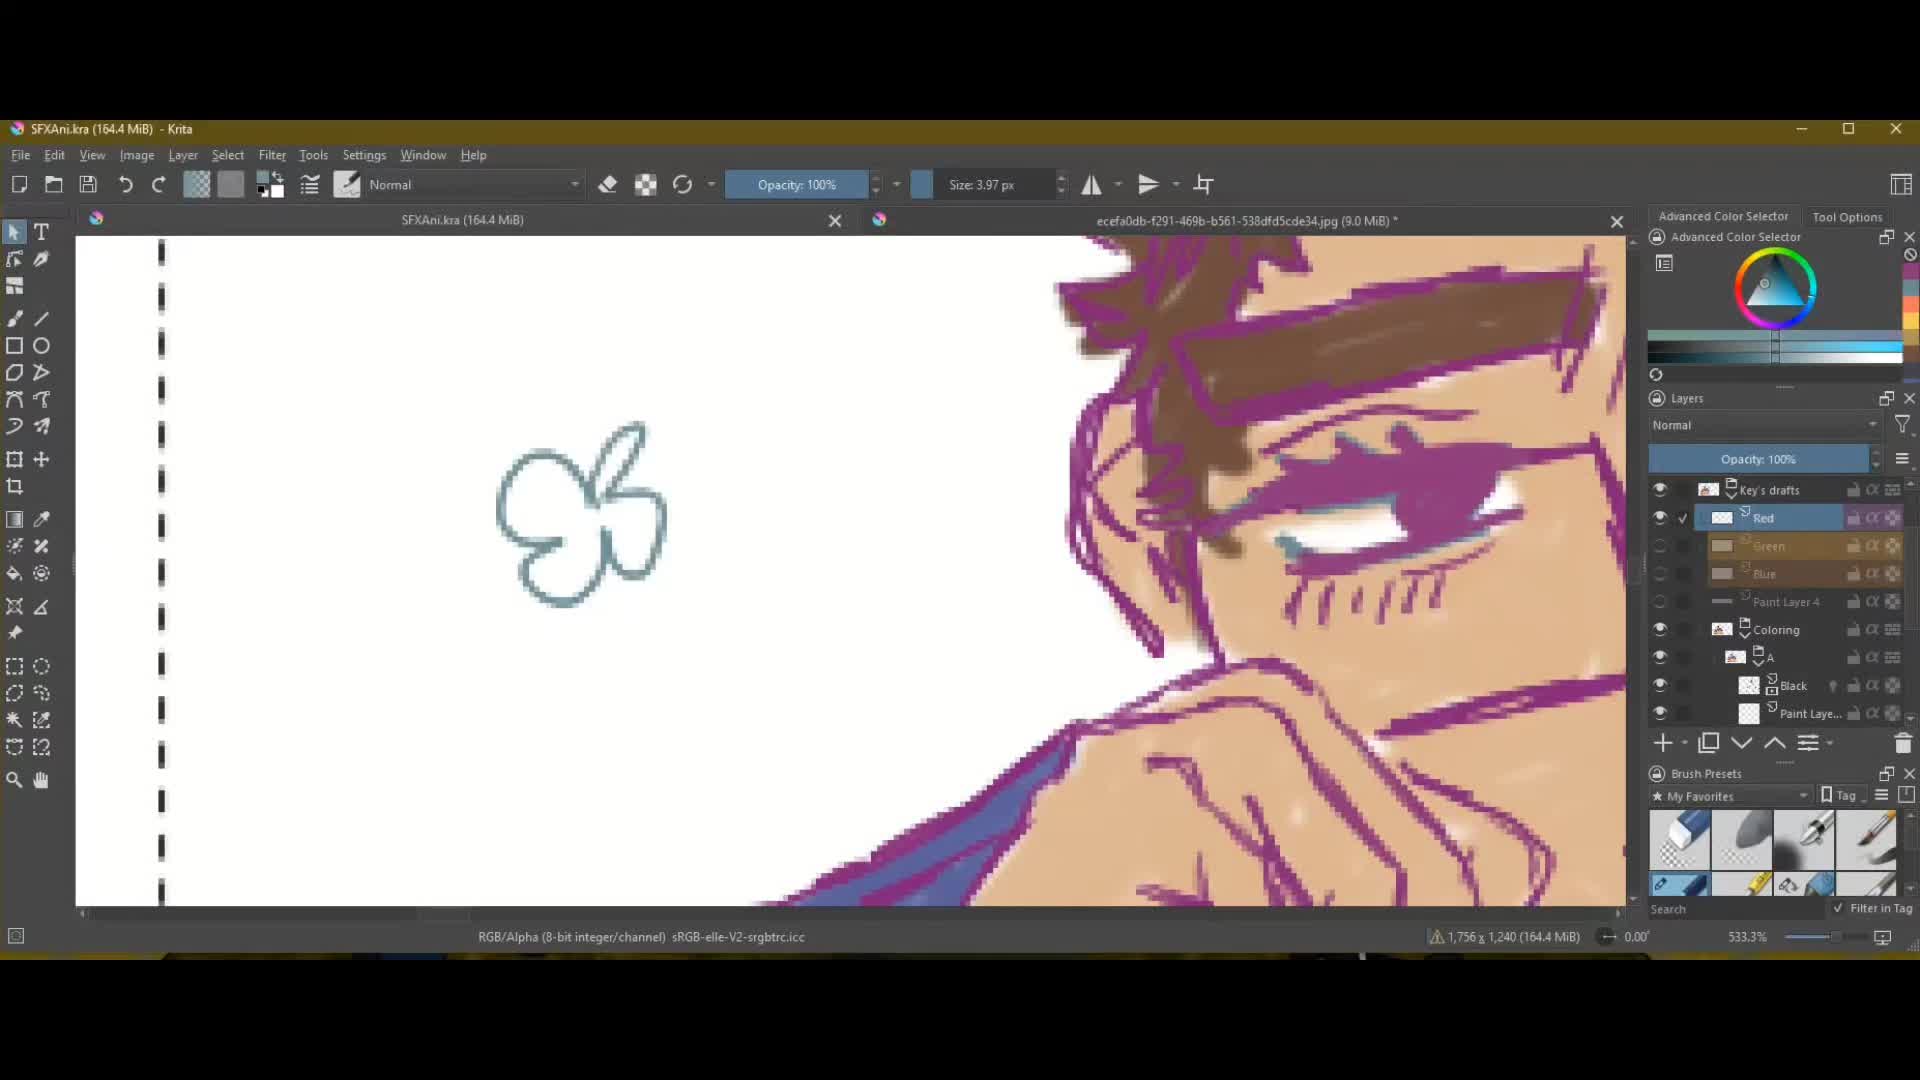This screenshot has width=1920, height=1080.
Task: Select the Zoom tool
Action: (15, 781)
